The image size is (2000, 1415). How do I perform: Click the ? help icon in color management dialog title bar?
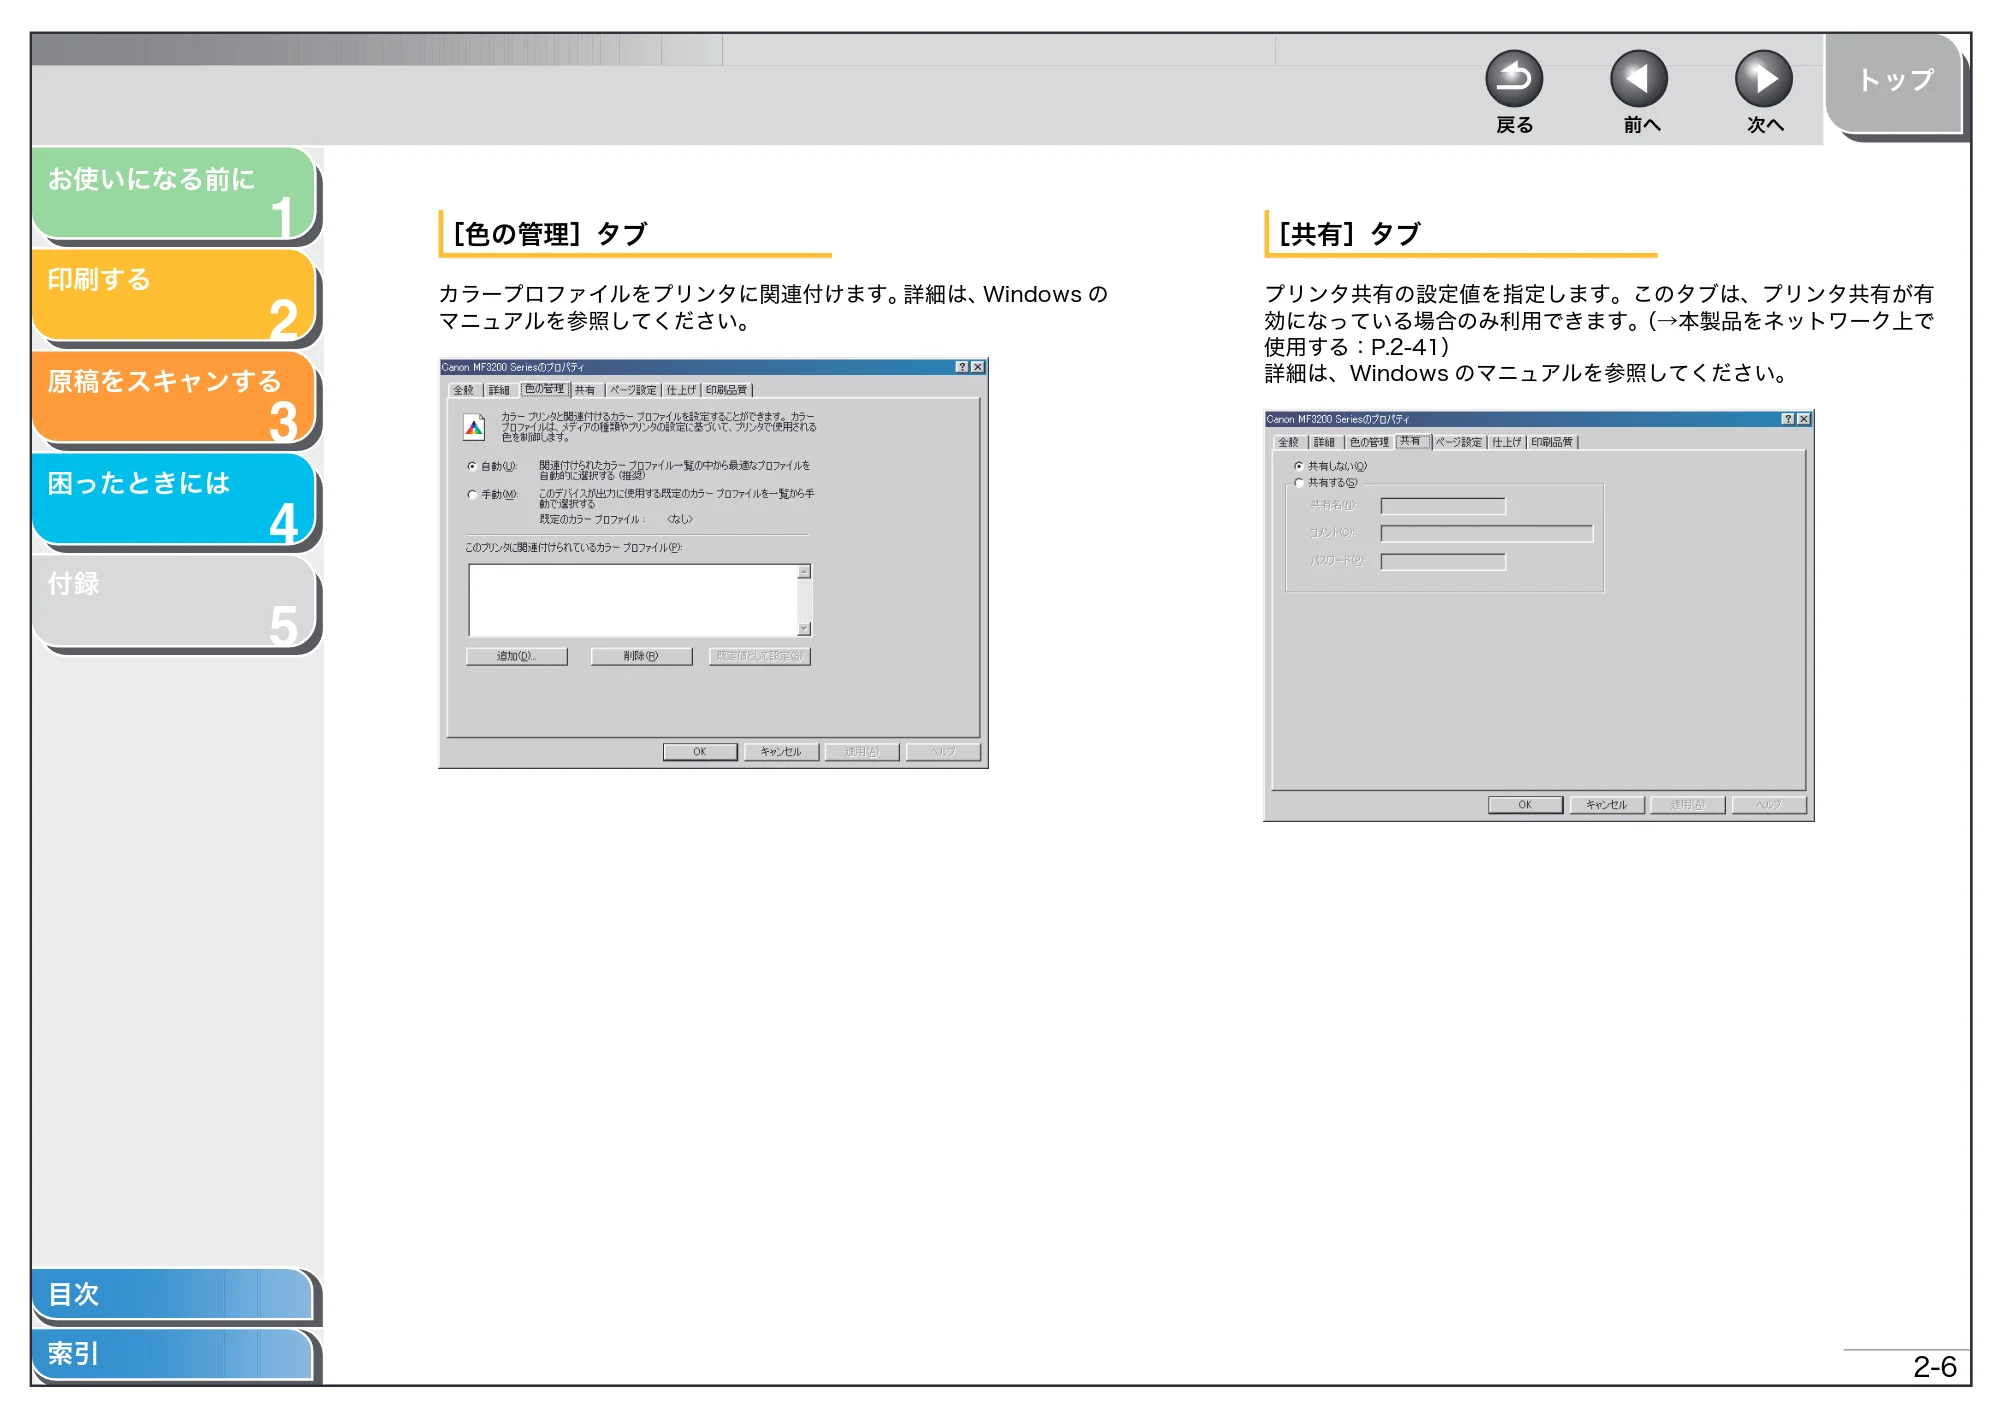tap(962, 367)
